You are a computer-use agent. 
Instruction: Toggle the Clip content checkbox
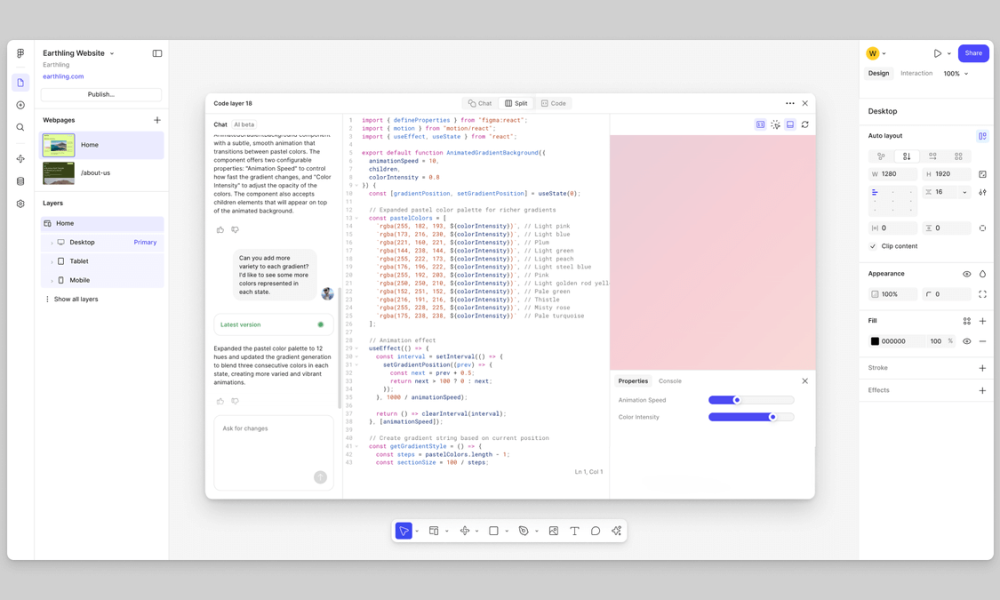pyautogui.click(x=873, y=246)
